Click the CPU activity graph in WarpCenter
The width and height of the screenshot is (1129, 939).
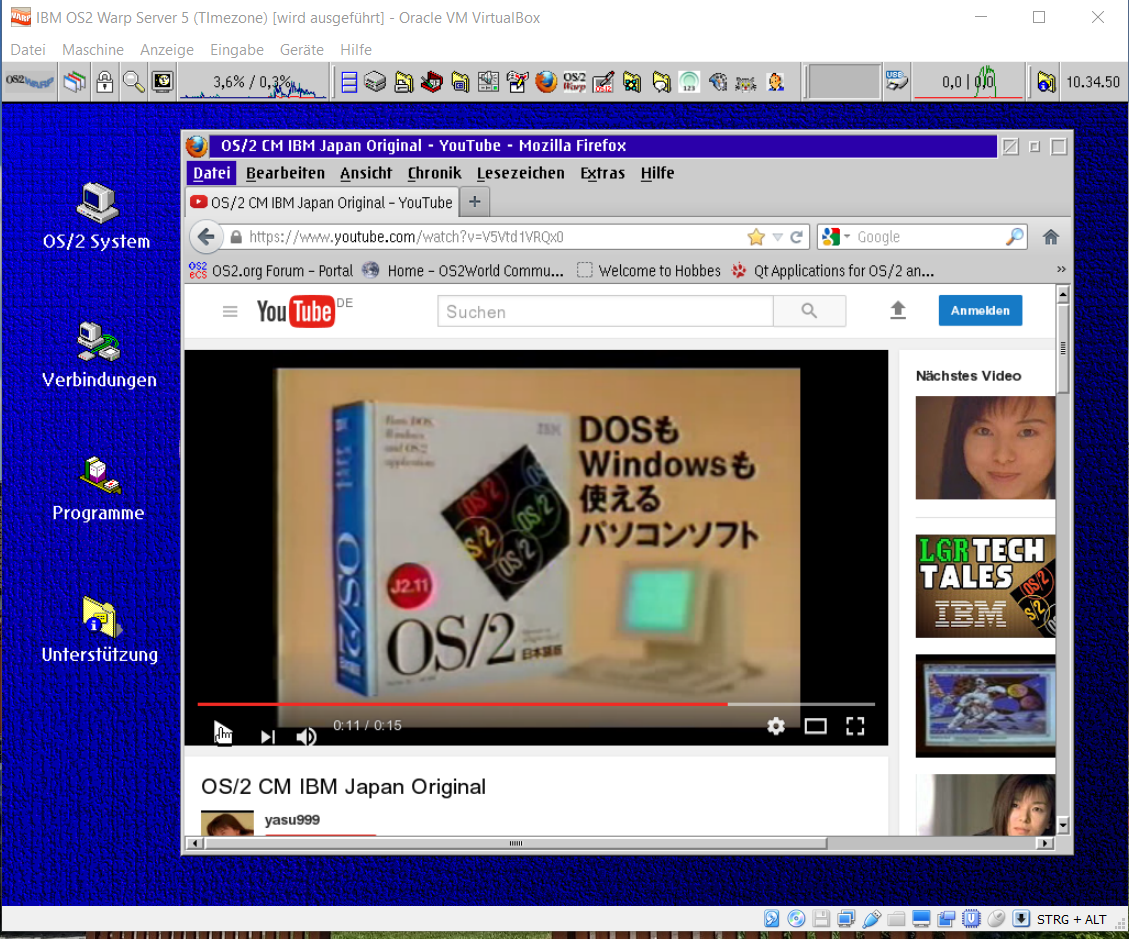click(253, 82)
